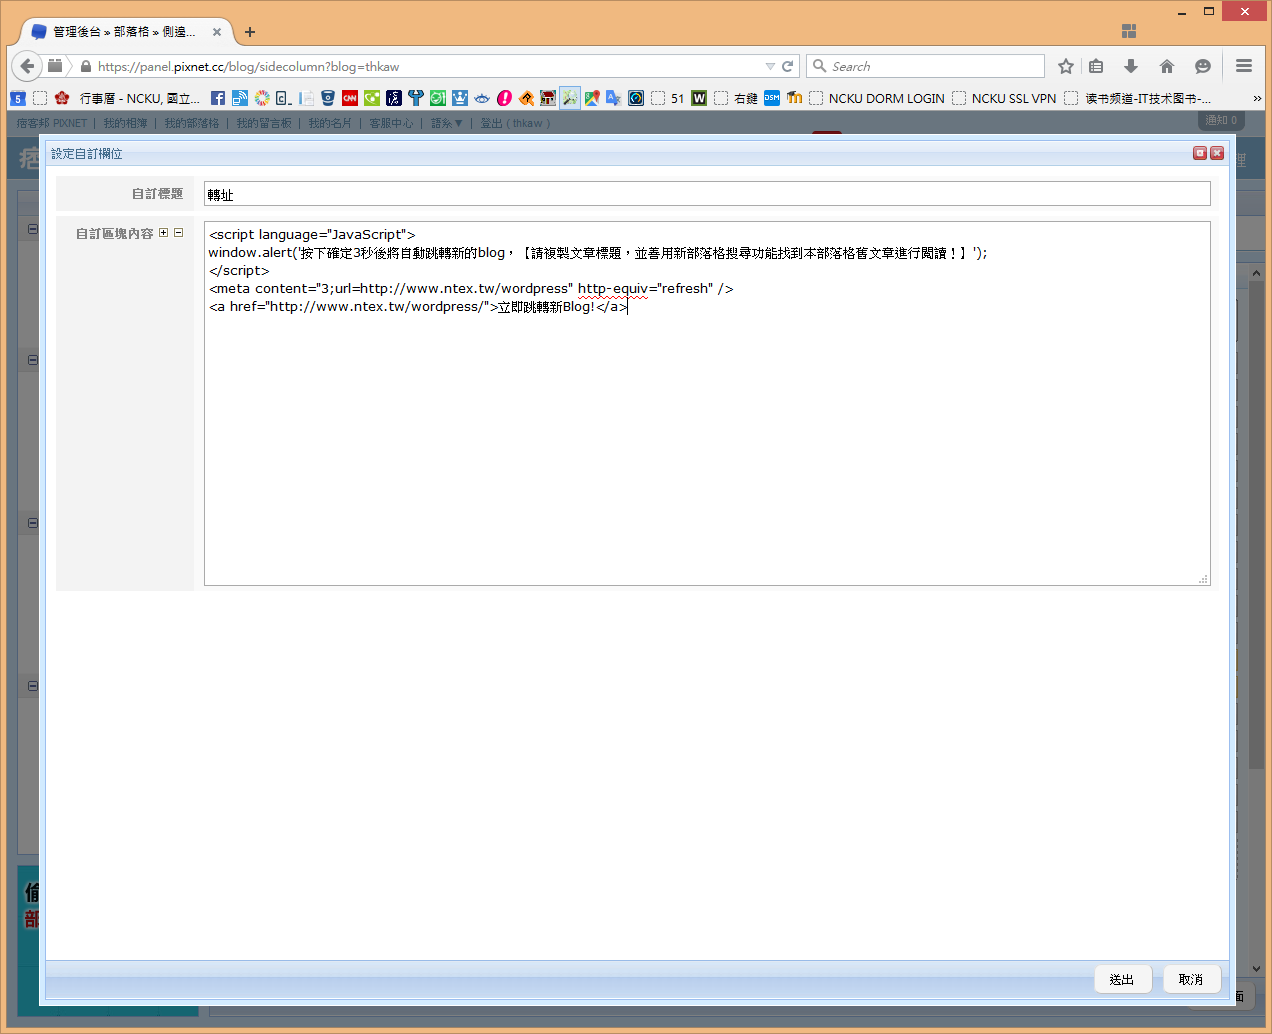Go to the Firefox home page icon
The width and height of the screenshot is (1272, 1034).
coord(1167,66)
